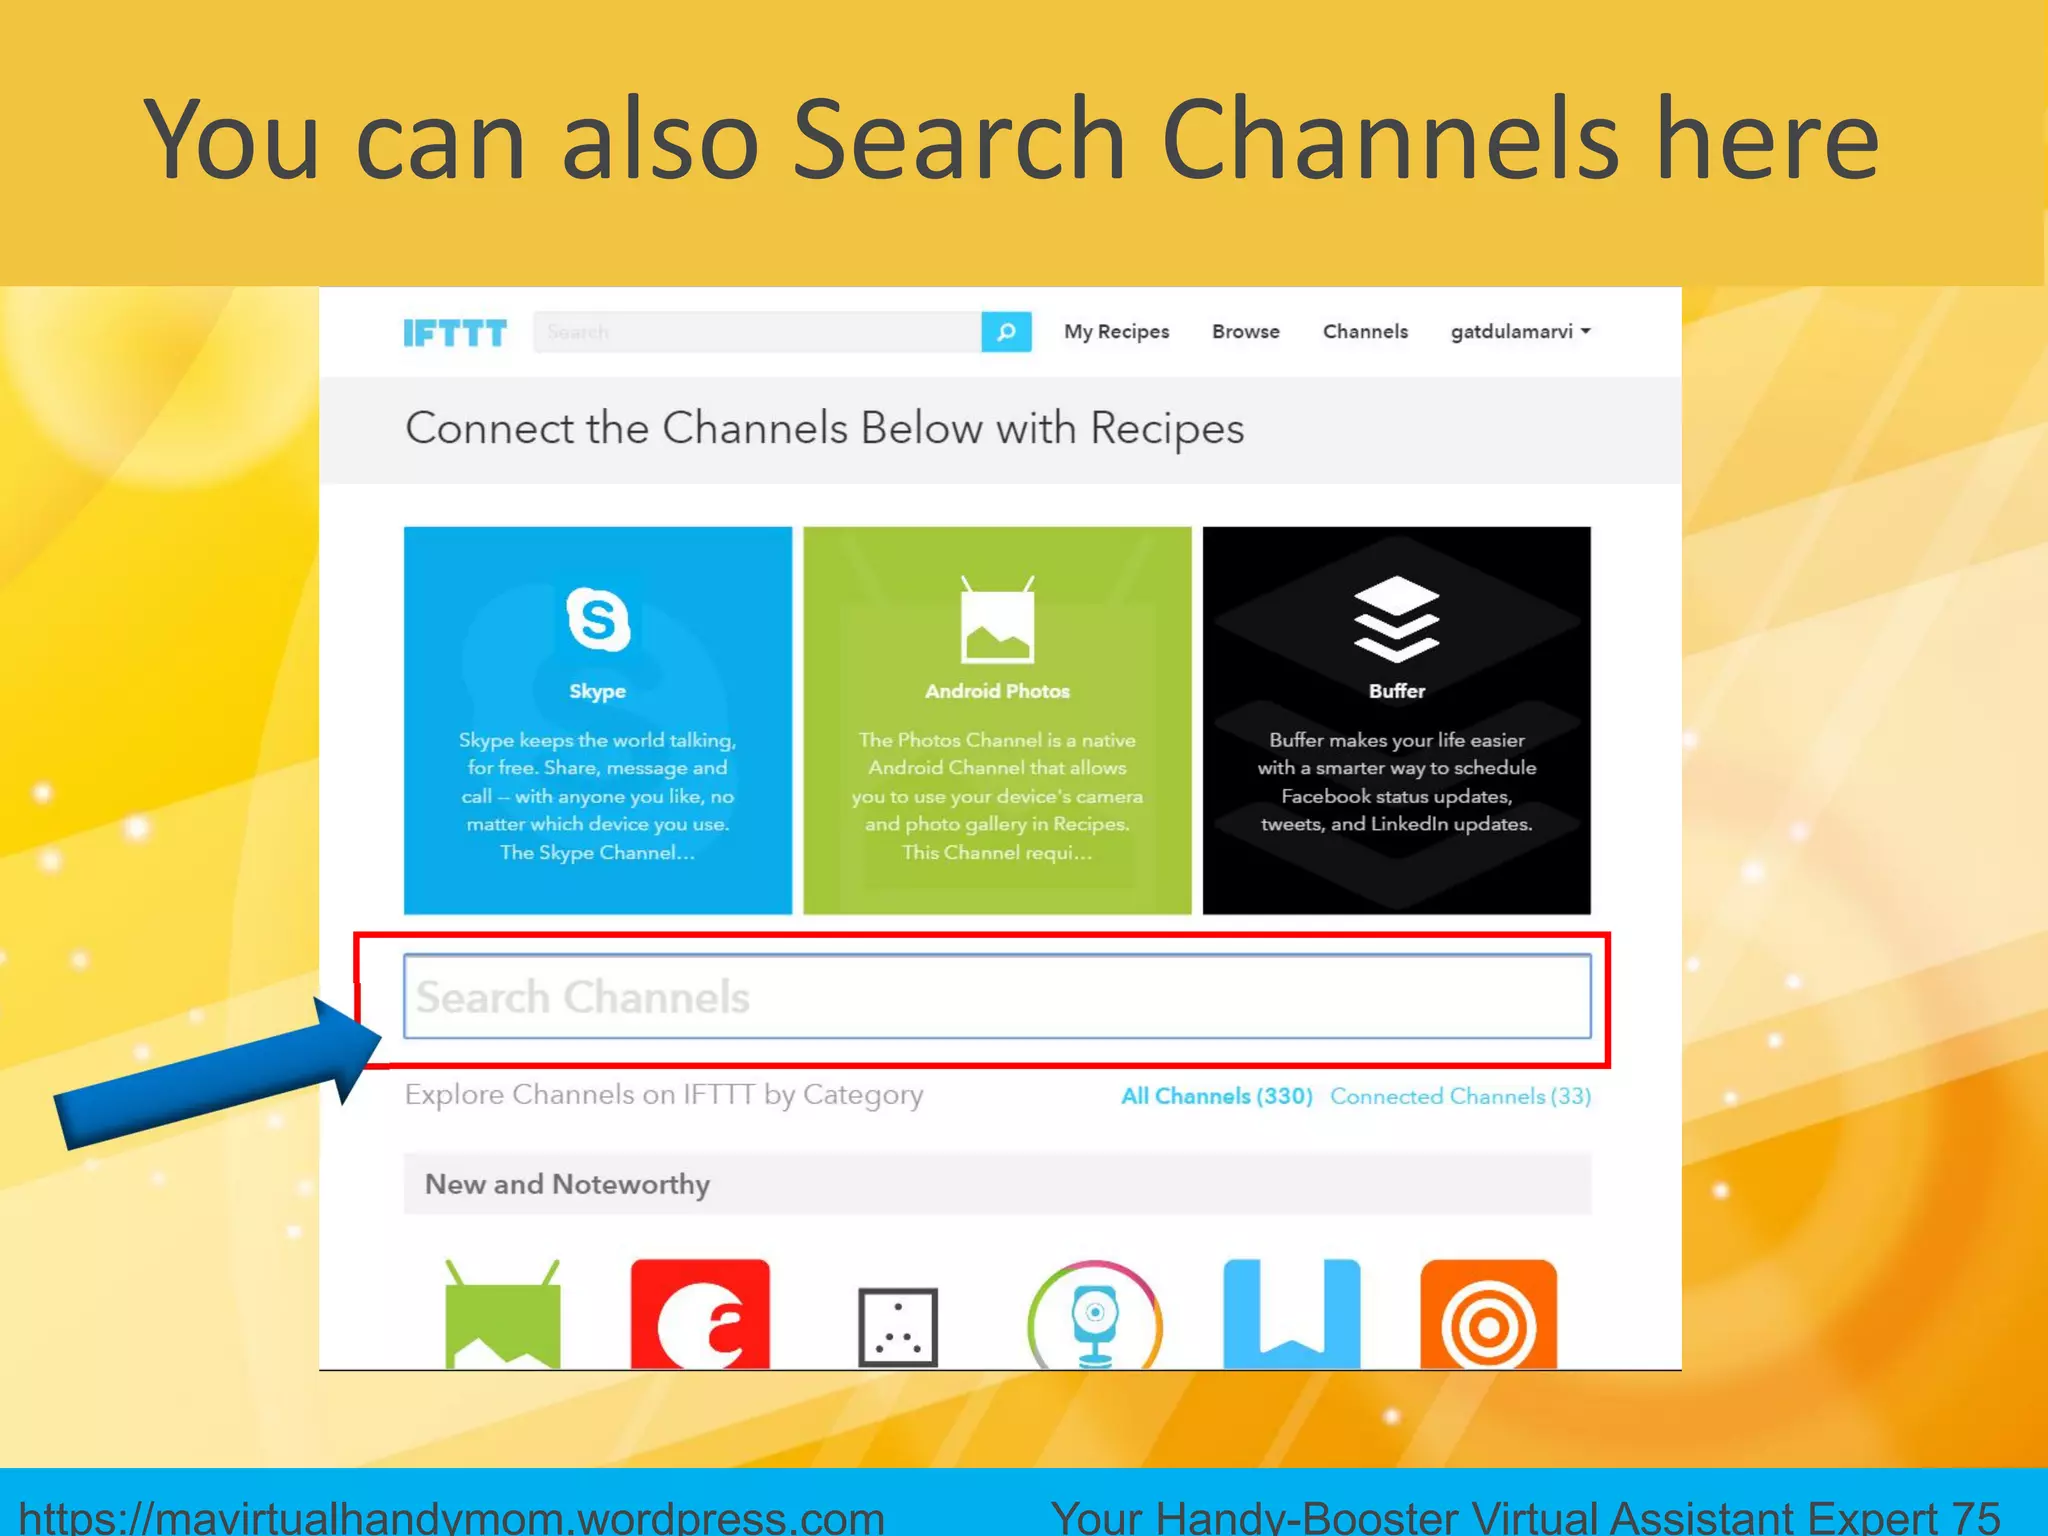Viewport: 2048px width, 1536px height.
Task: Open the orange concentric circles channel icon
Action: 1488,1314
